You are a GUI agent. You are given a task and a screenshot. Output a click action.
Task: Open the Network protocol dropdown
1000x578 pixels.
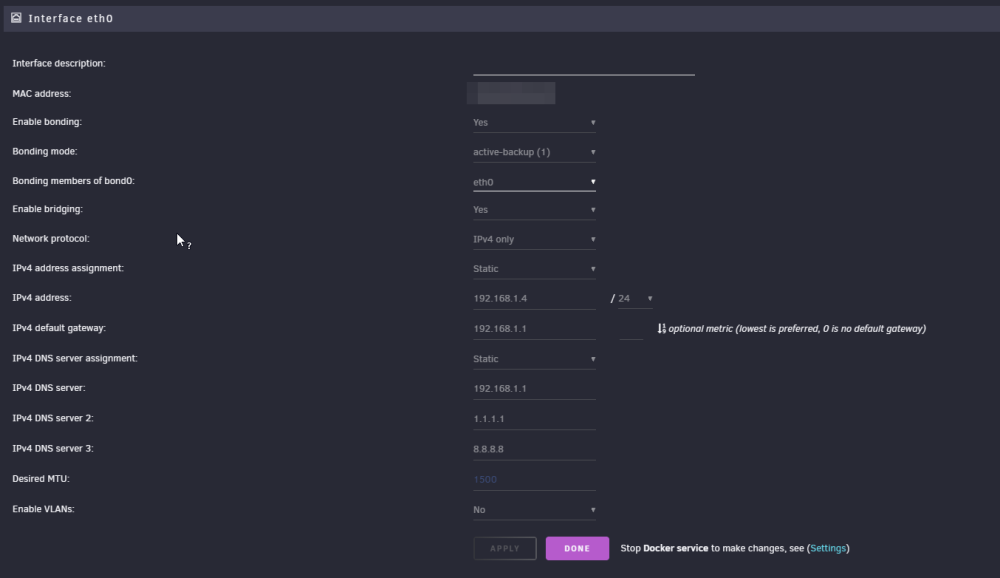[534, 239]
